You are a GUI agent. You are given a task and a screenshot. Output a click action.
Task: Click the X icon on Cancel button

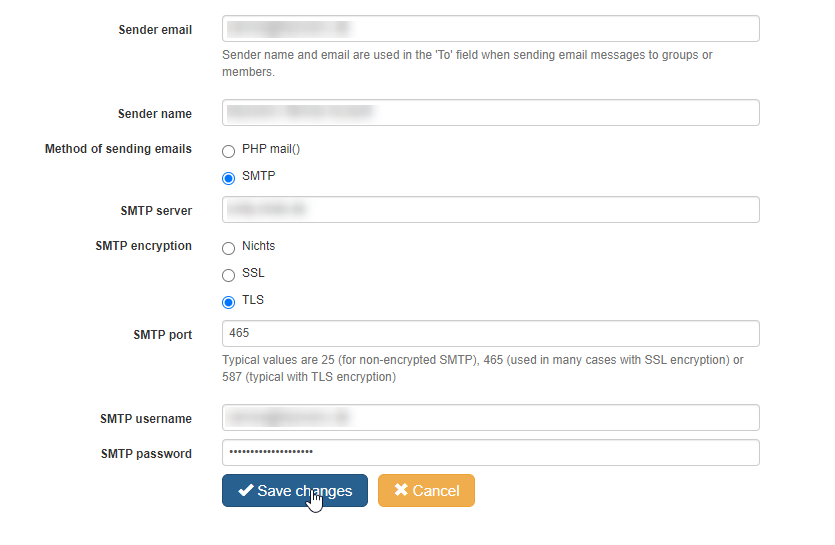click(401, 490)
